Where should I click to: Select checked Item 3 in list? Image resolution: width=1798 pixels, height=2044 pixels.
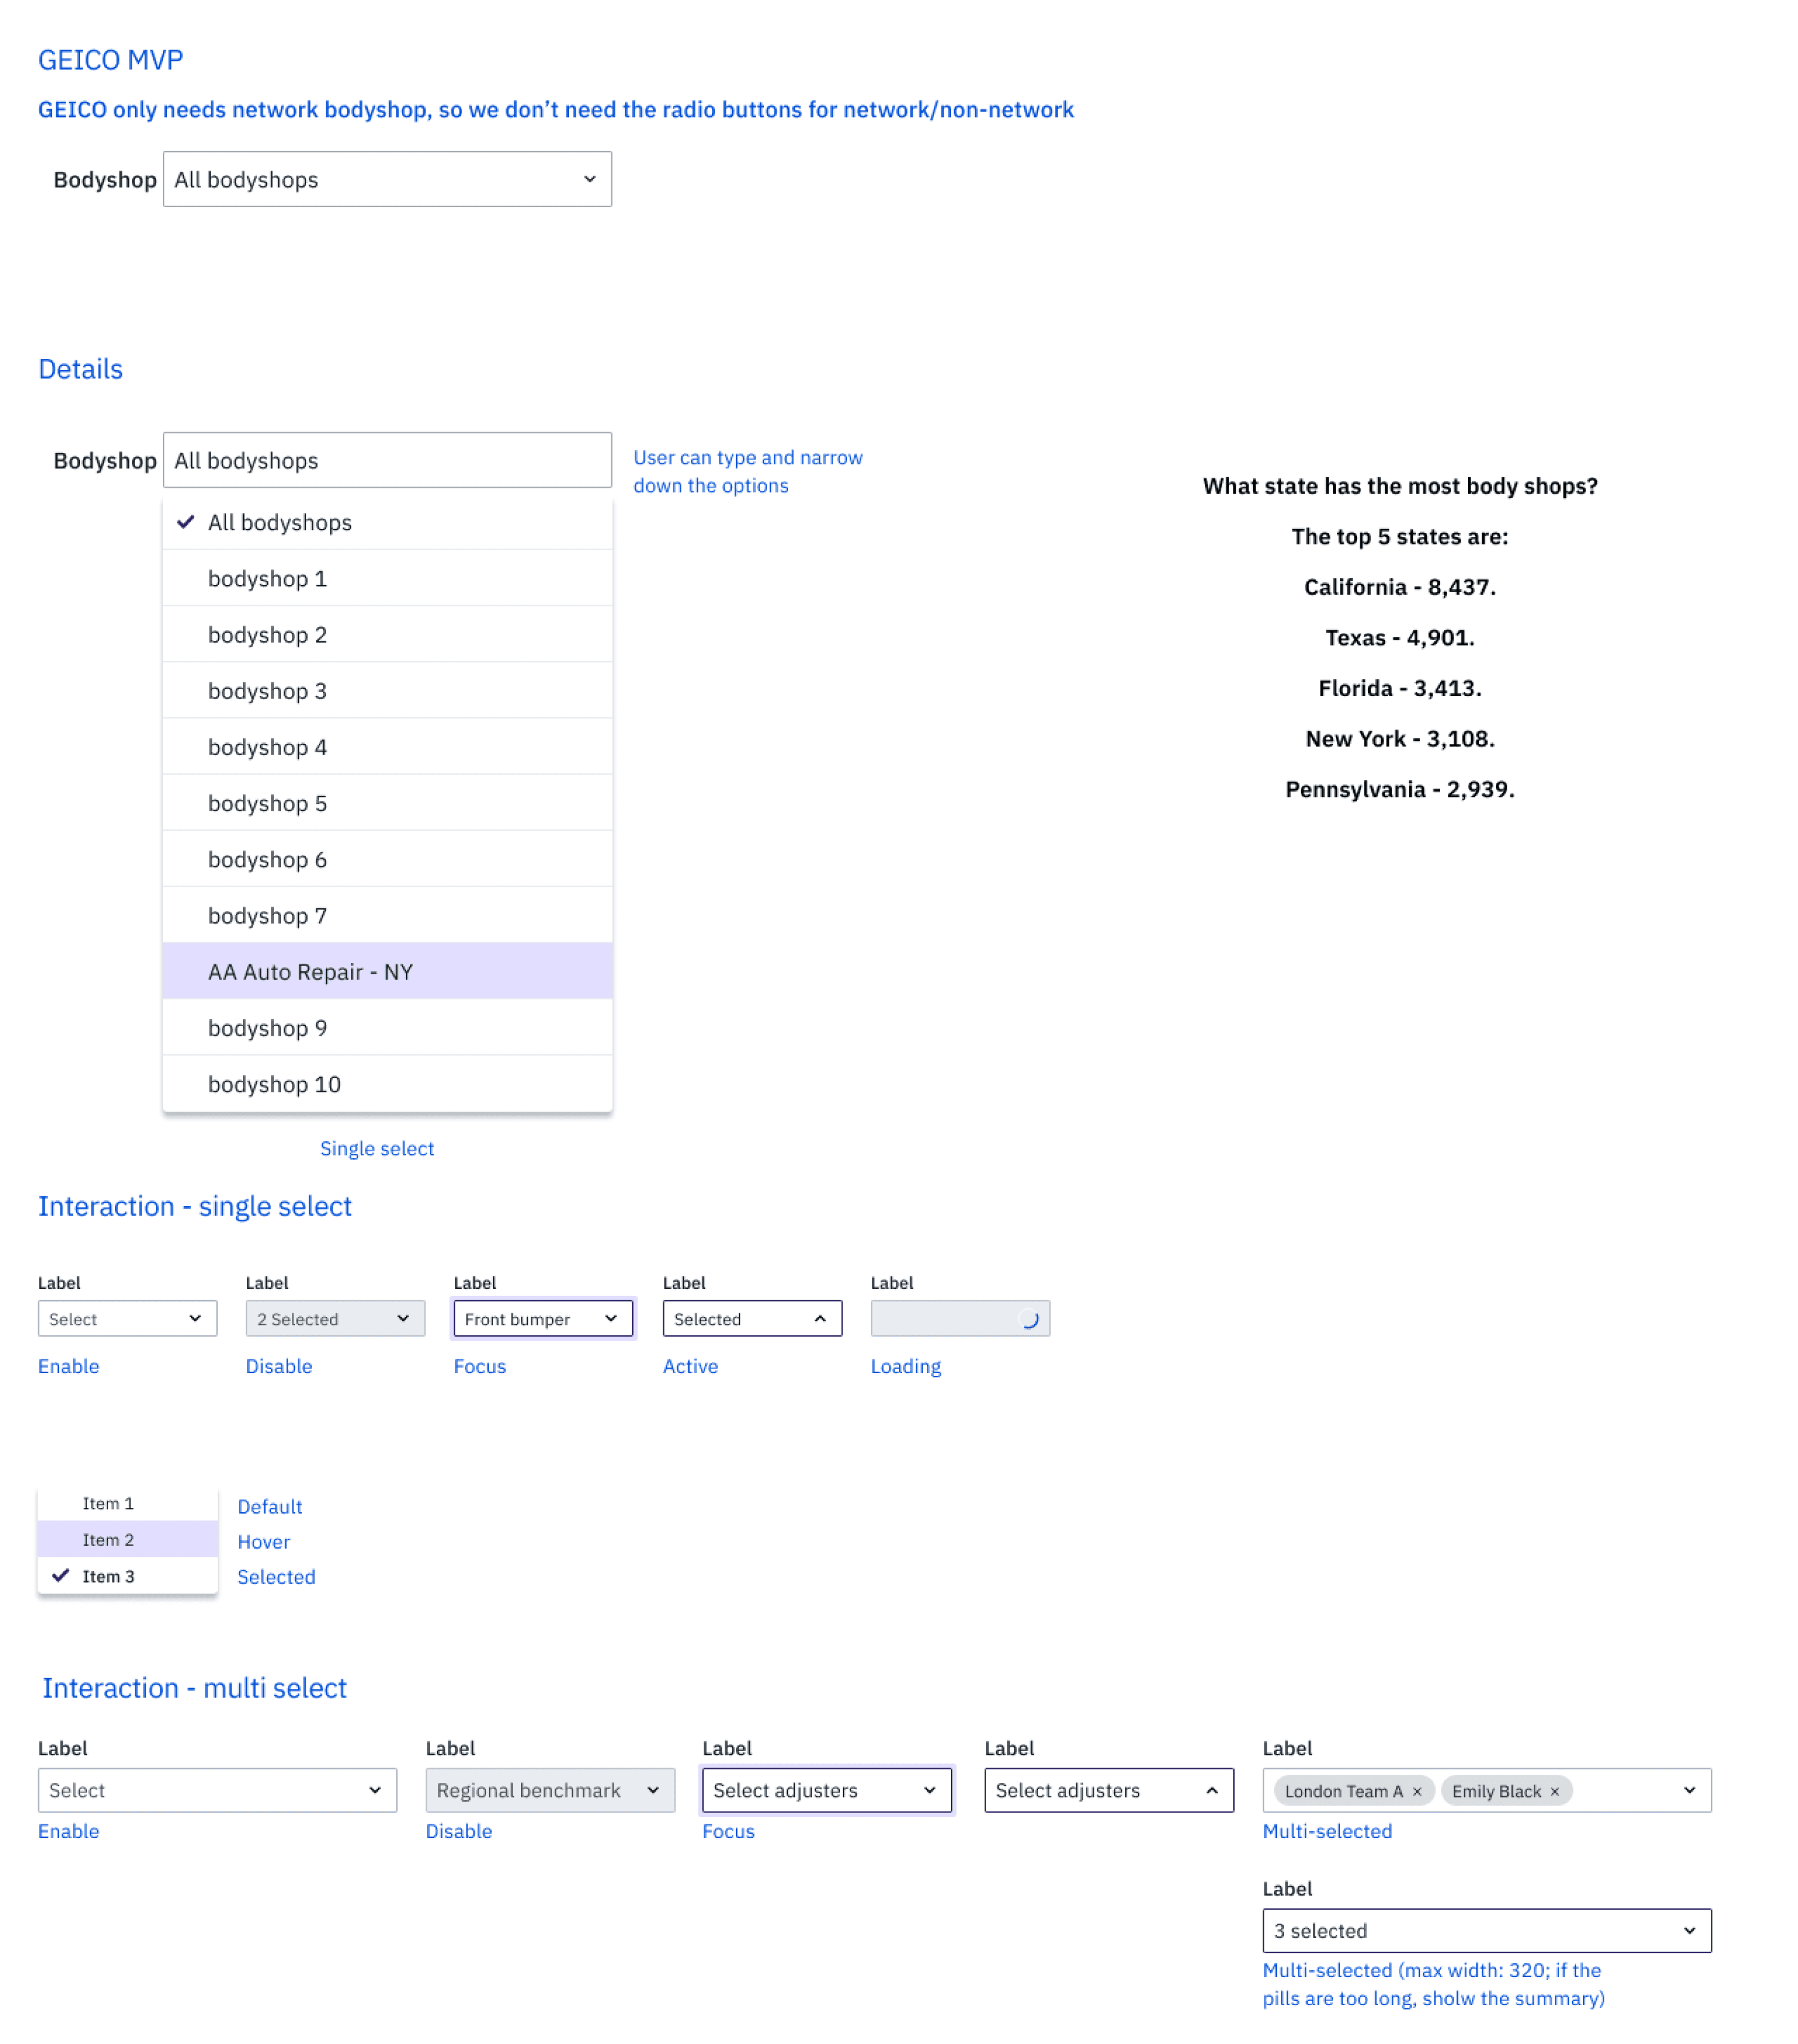tap(108, 1576)
